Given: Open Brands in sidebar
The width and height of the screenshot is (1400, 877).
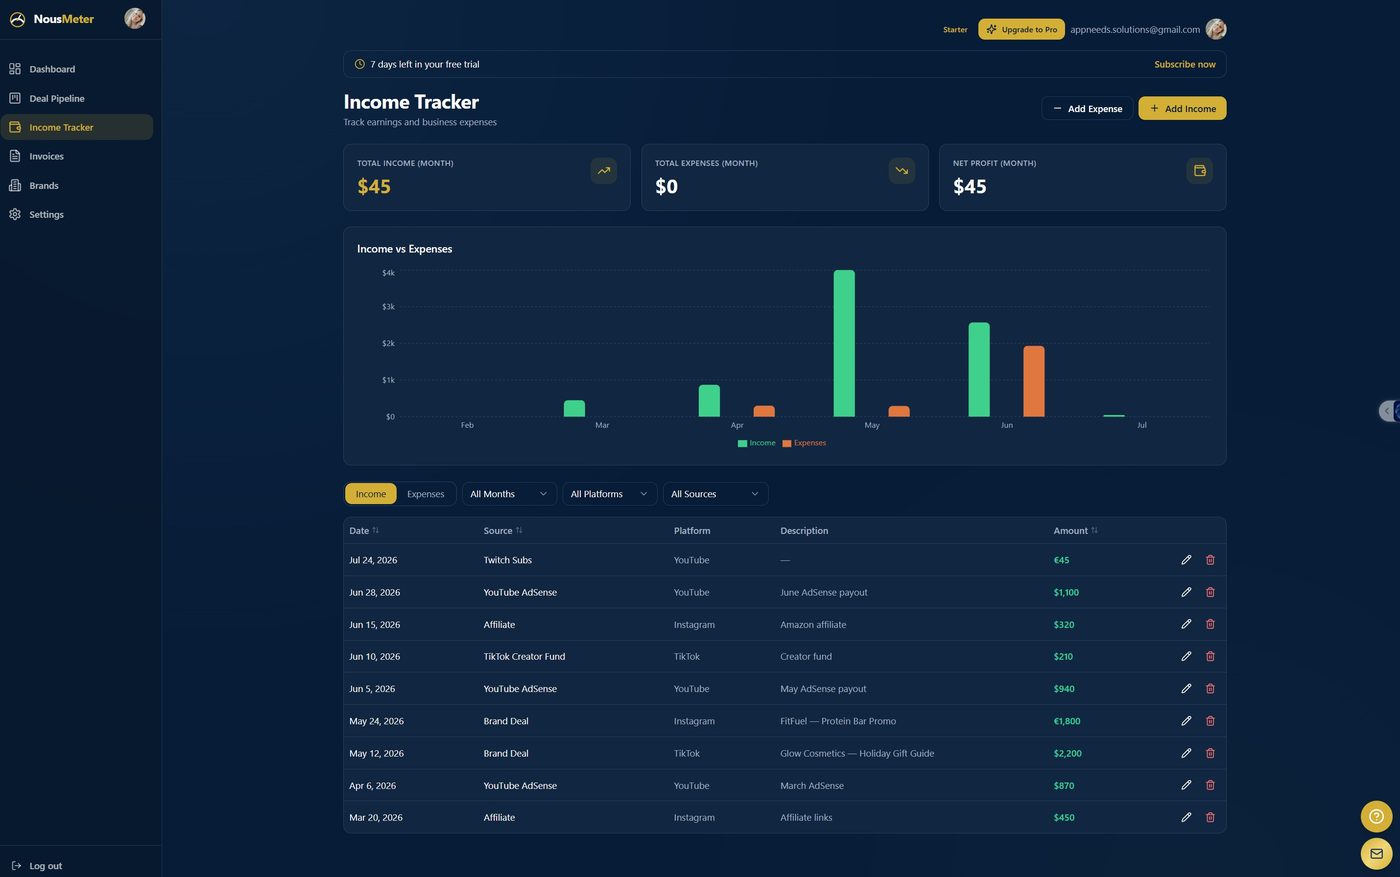Looking at the screenshot, I should point(77,185).
